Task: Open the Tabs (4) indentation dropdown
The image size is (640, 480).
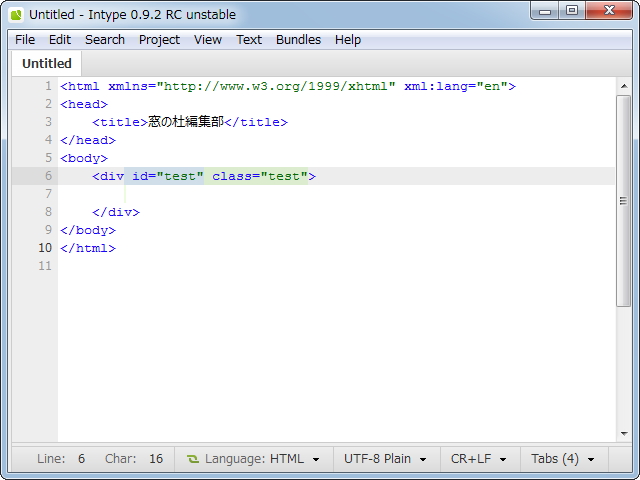Action: click(563, 459)
